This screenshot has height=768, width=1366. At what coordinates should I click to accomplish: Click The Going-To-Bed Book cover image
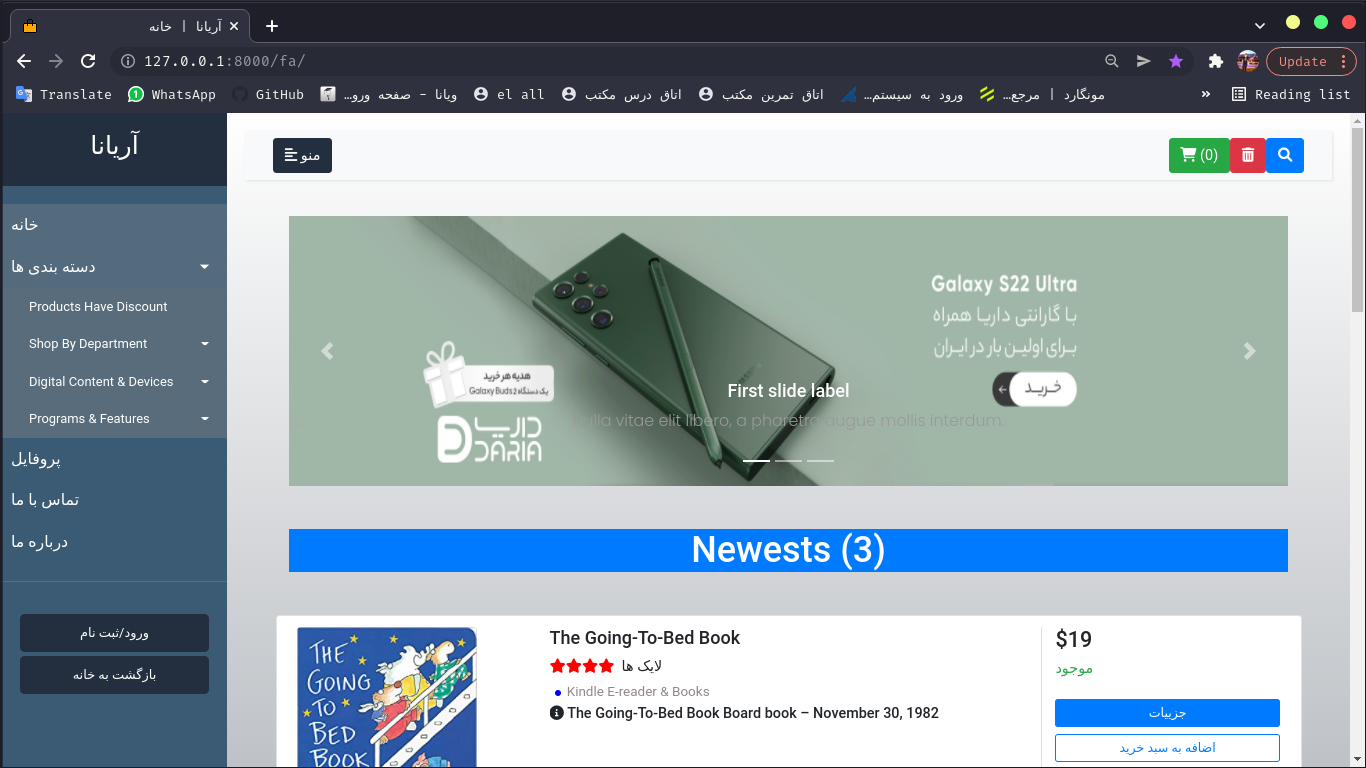[x=387, y=697]
